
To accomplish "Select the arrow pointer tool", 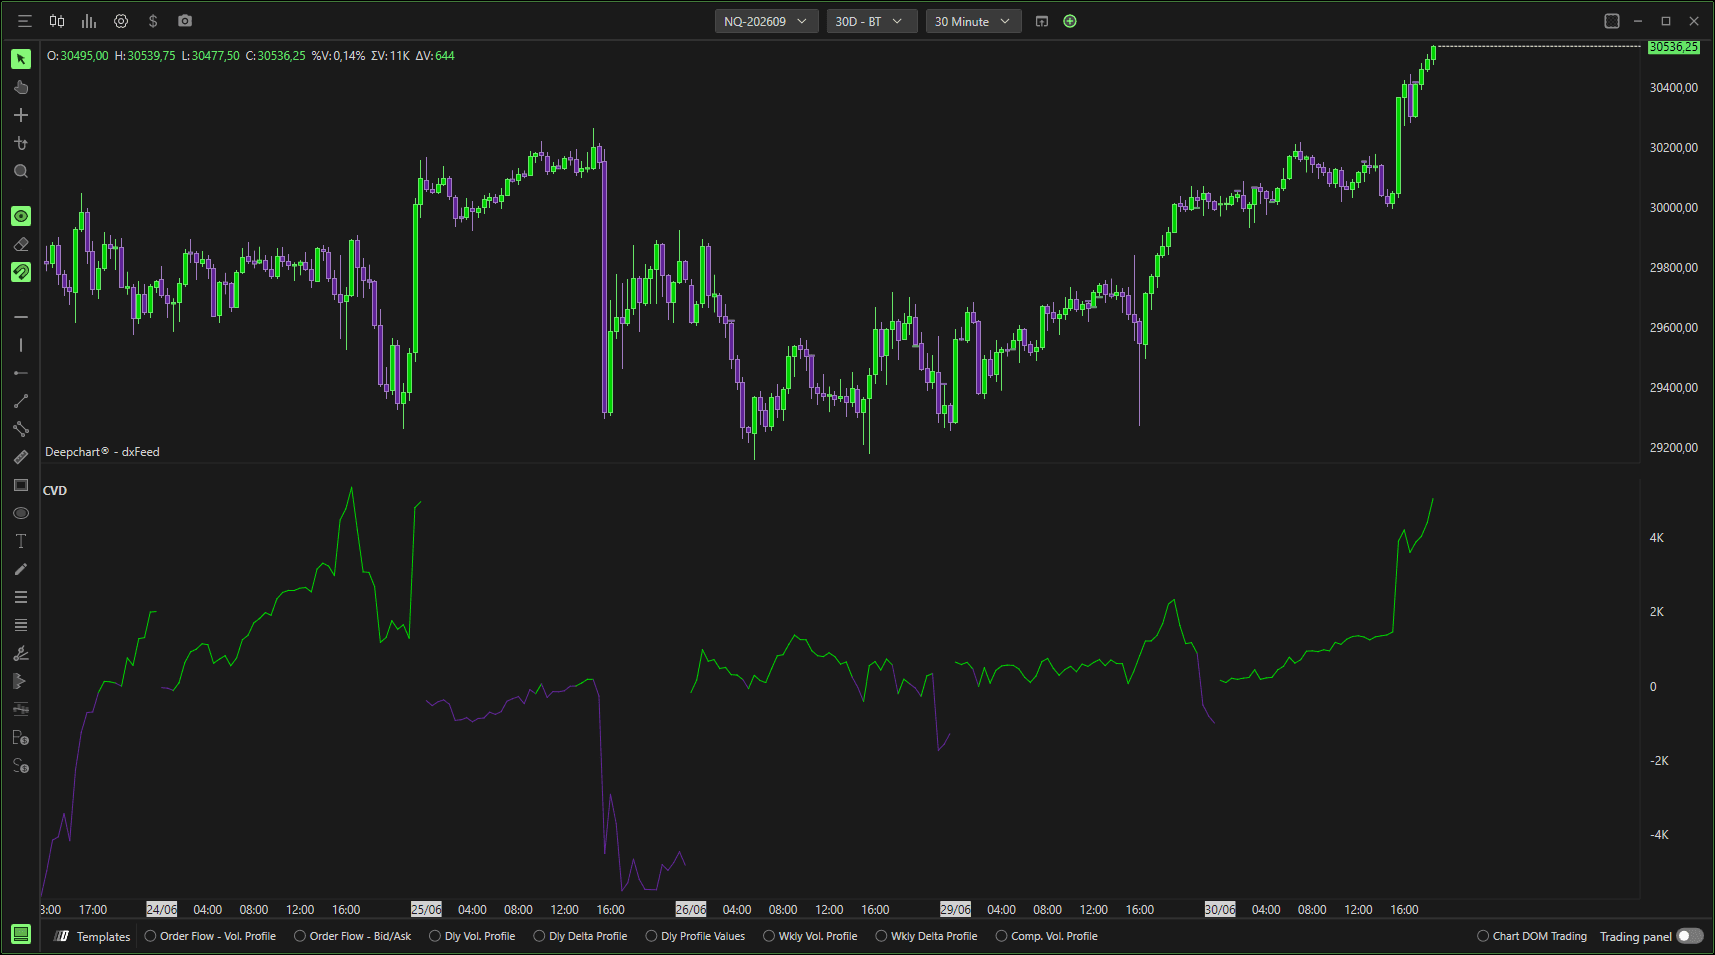I will (21, 59).
